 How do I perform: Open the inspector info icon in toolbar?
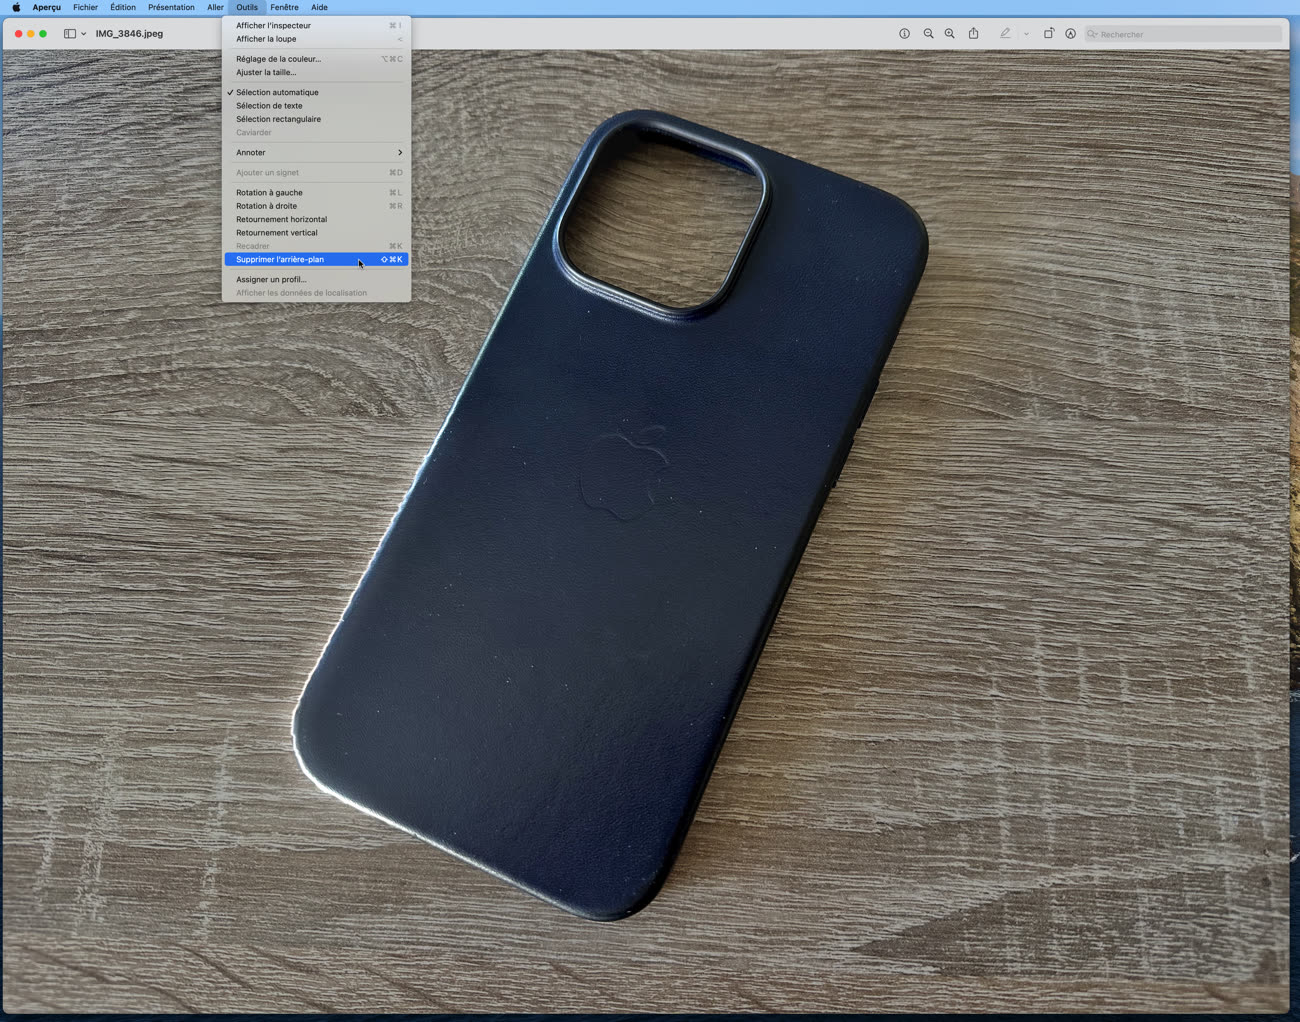coord(904,33)
